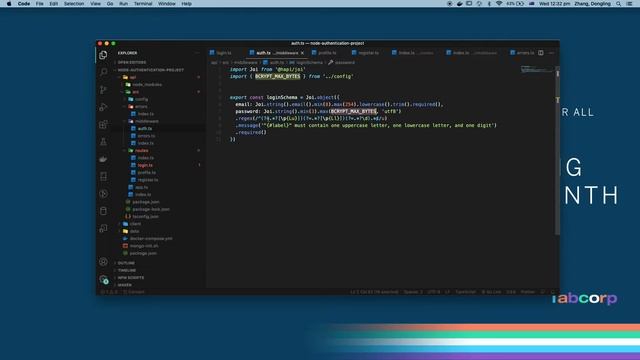Image resolution: width=640 pixels, height=360 pixels.
Task: Open macOS Spotlight search icon
Action: point(619,4)
